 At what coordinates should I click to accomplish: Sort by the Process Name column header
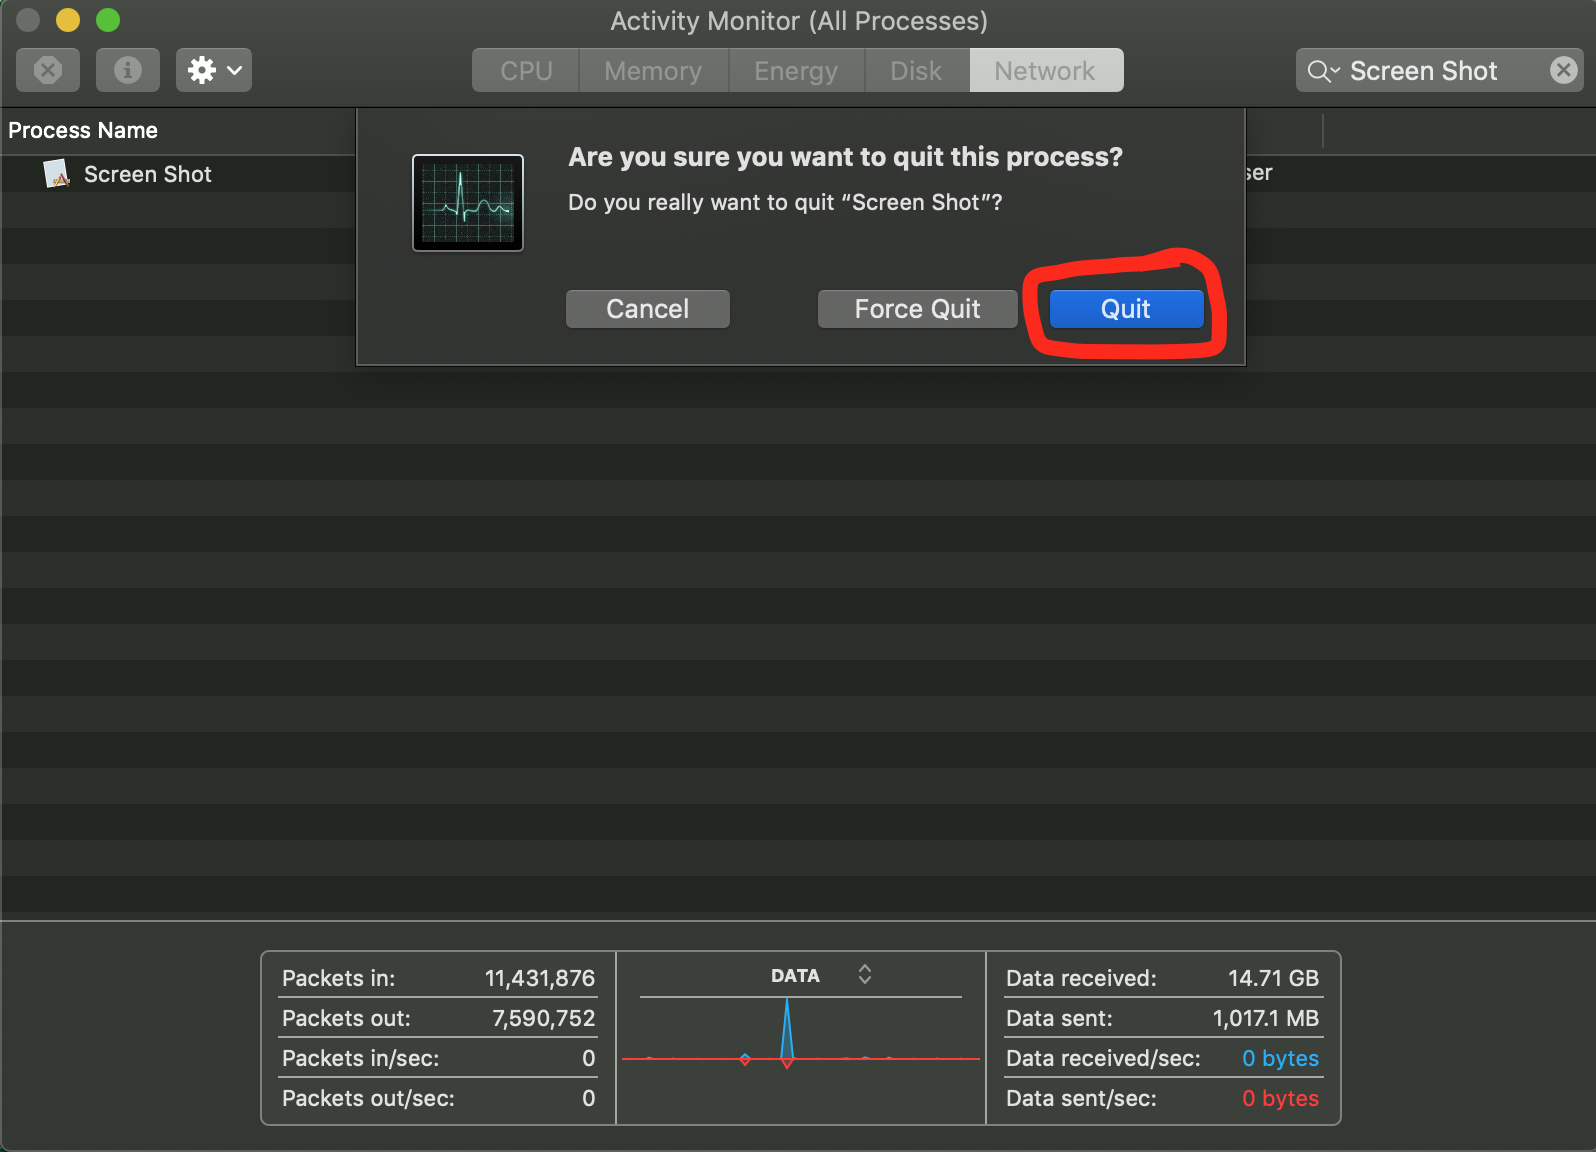(83, 130)
